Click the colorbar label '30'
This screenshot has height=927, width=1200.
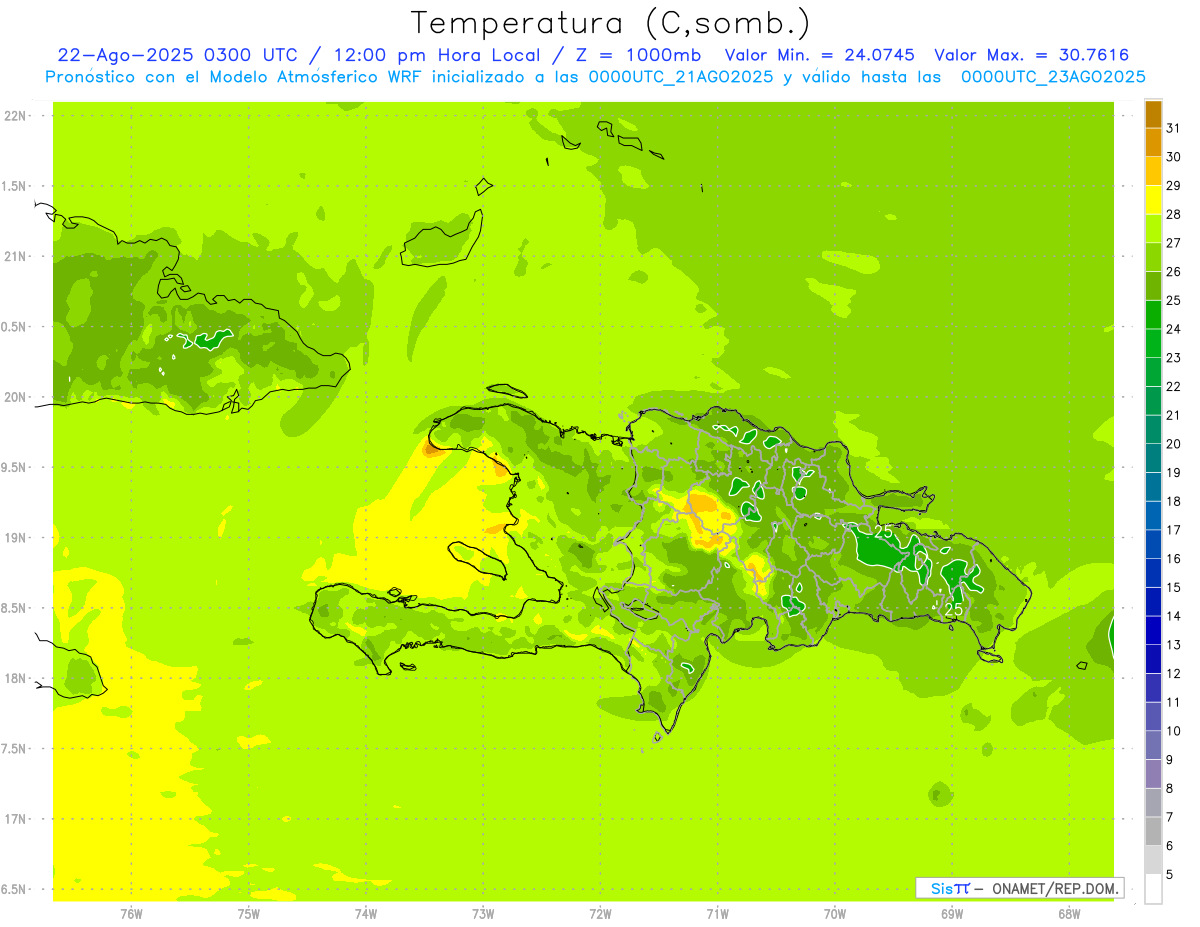click(x=1174, y=157)
